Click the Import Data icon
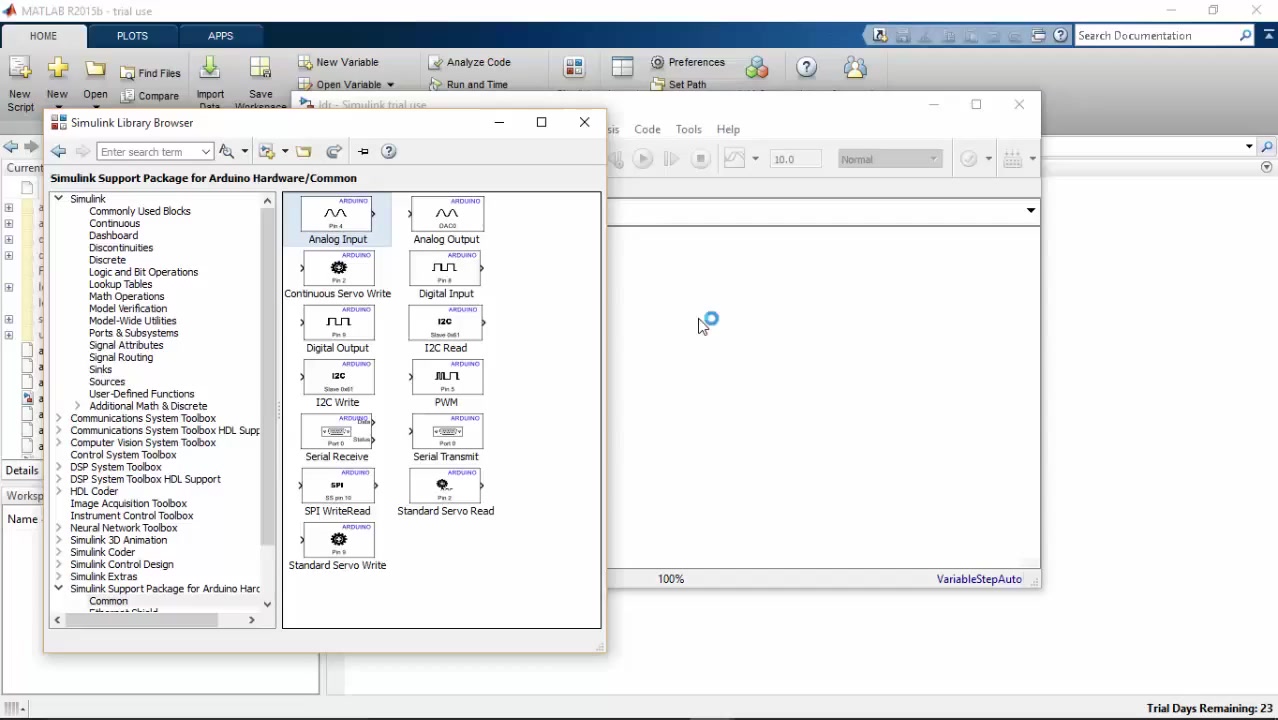1278x720 pixels. point(210,73)
